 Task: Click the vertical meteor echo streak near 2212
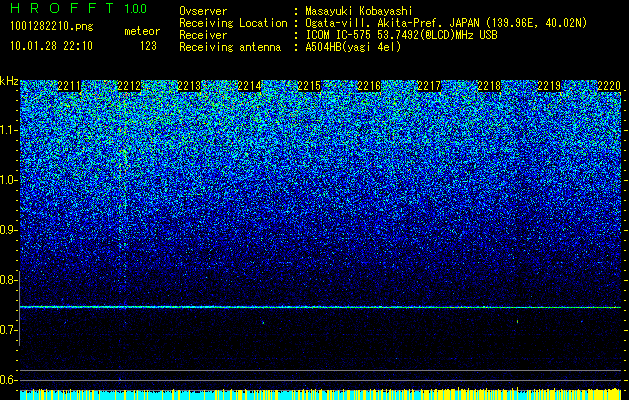coord(123,193)
